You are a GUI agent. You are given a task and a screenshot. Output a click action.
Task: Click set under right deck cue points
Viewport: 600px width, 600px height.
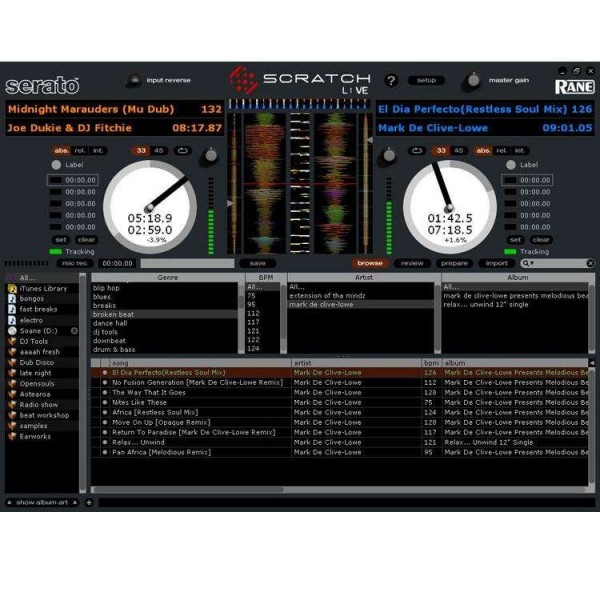(x=516, y=240)
